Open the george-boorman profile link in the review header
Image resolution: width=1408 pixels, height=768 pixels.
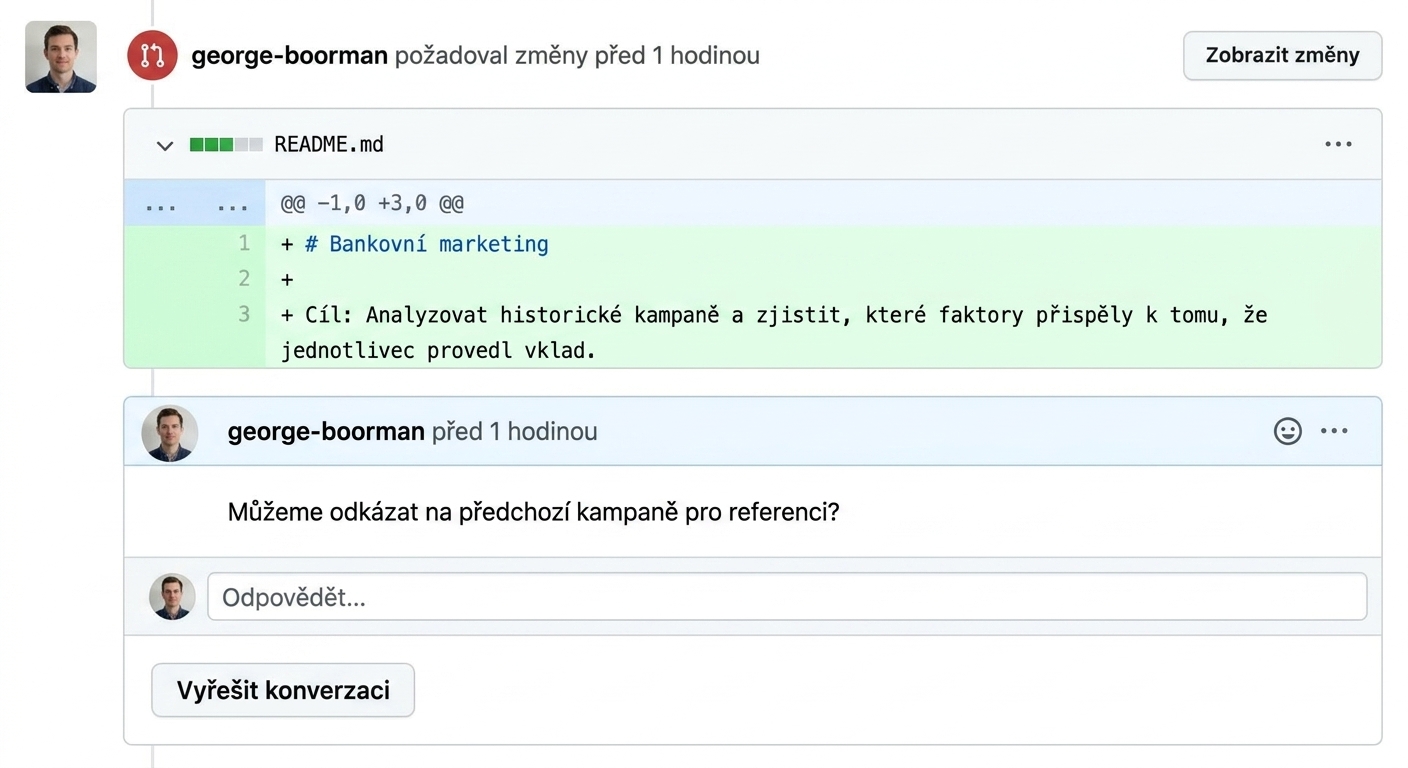(x=290, y=55)
